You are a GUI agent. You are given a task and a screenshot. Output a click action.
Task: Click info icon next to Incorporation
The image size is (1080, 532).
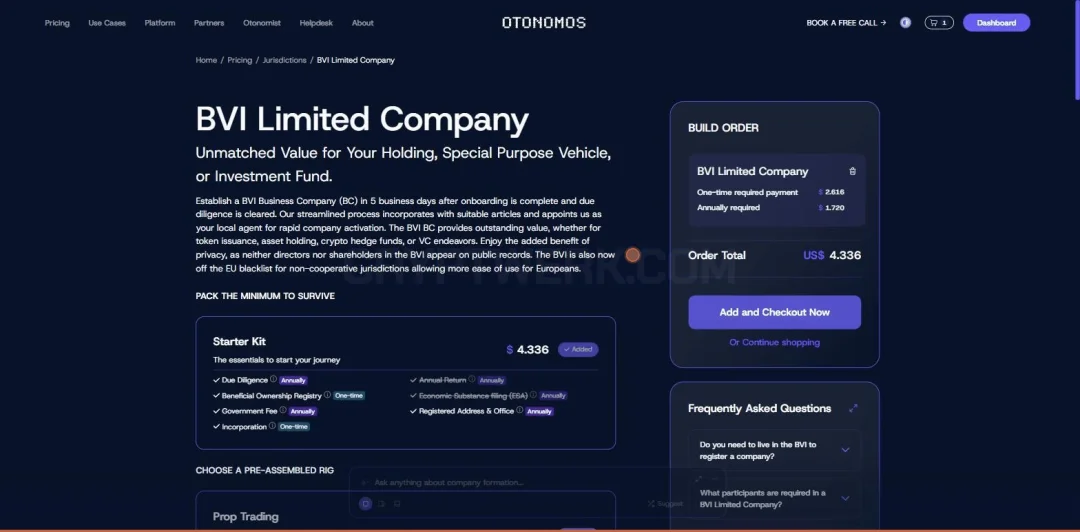click(x=272, y=426)
